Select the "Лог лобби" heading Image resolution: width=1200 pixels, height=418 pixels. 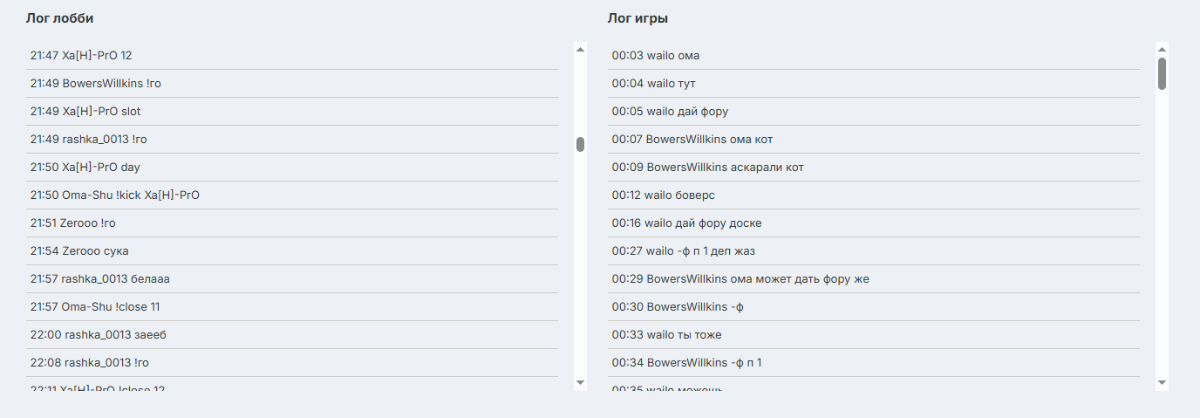click(x=60, y=18)
